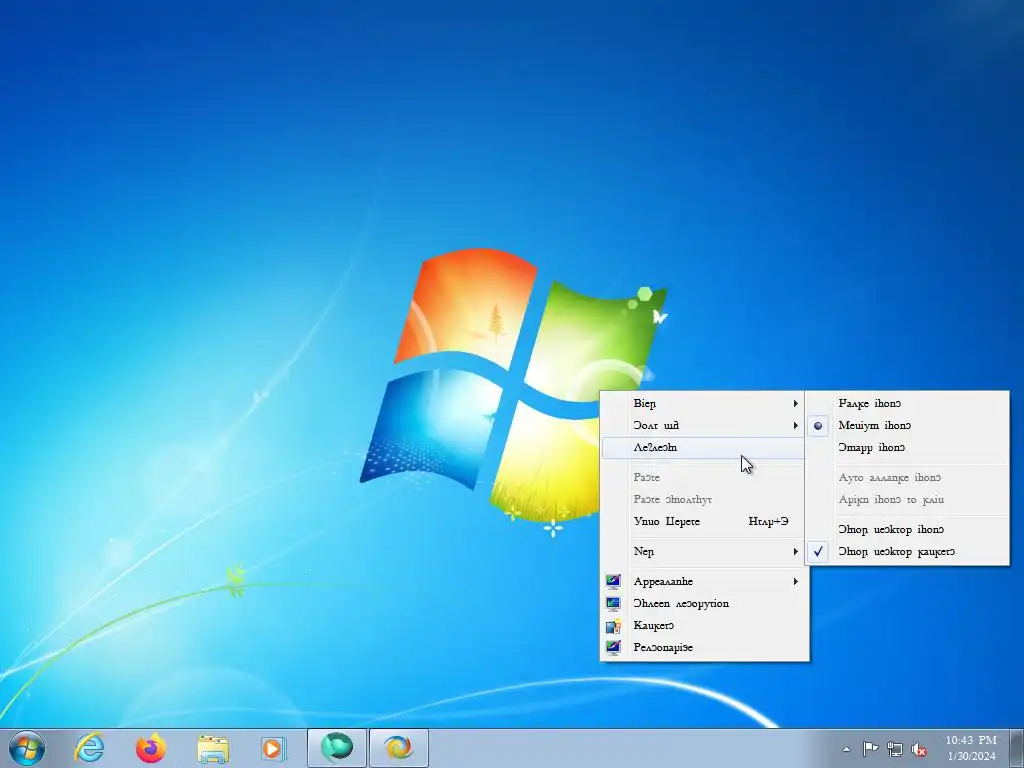The image size is (1024, 768).
Task: Open the Action Center flag icon
Action: 871,749
